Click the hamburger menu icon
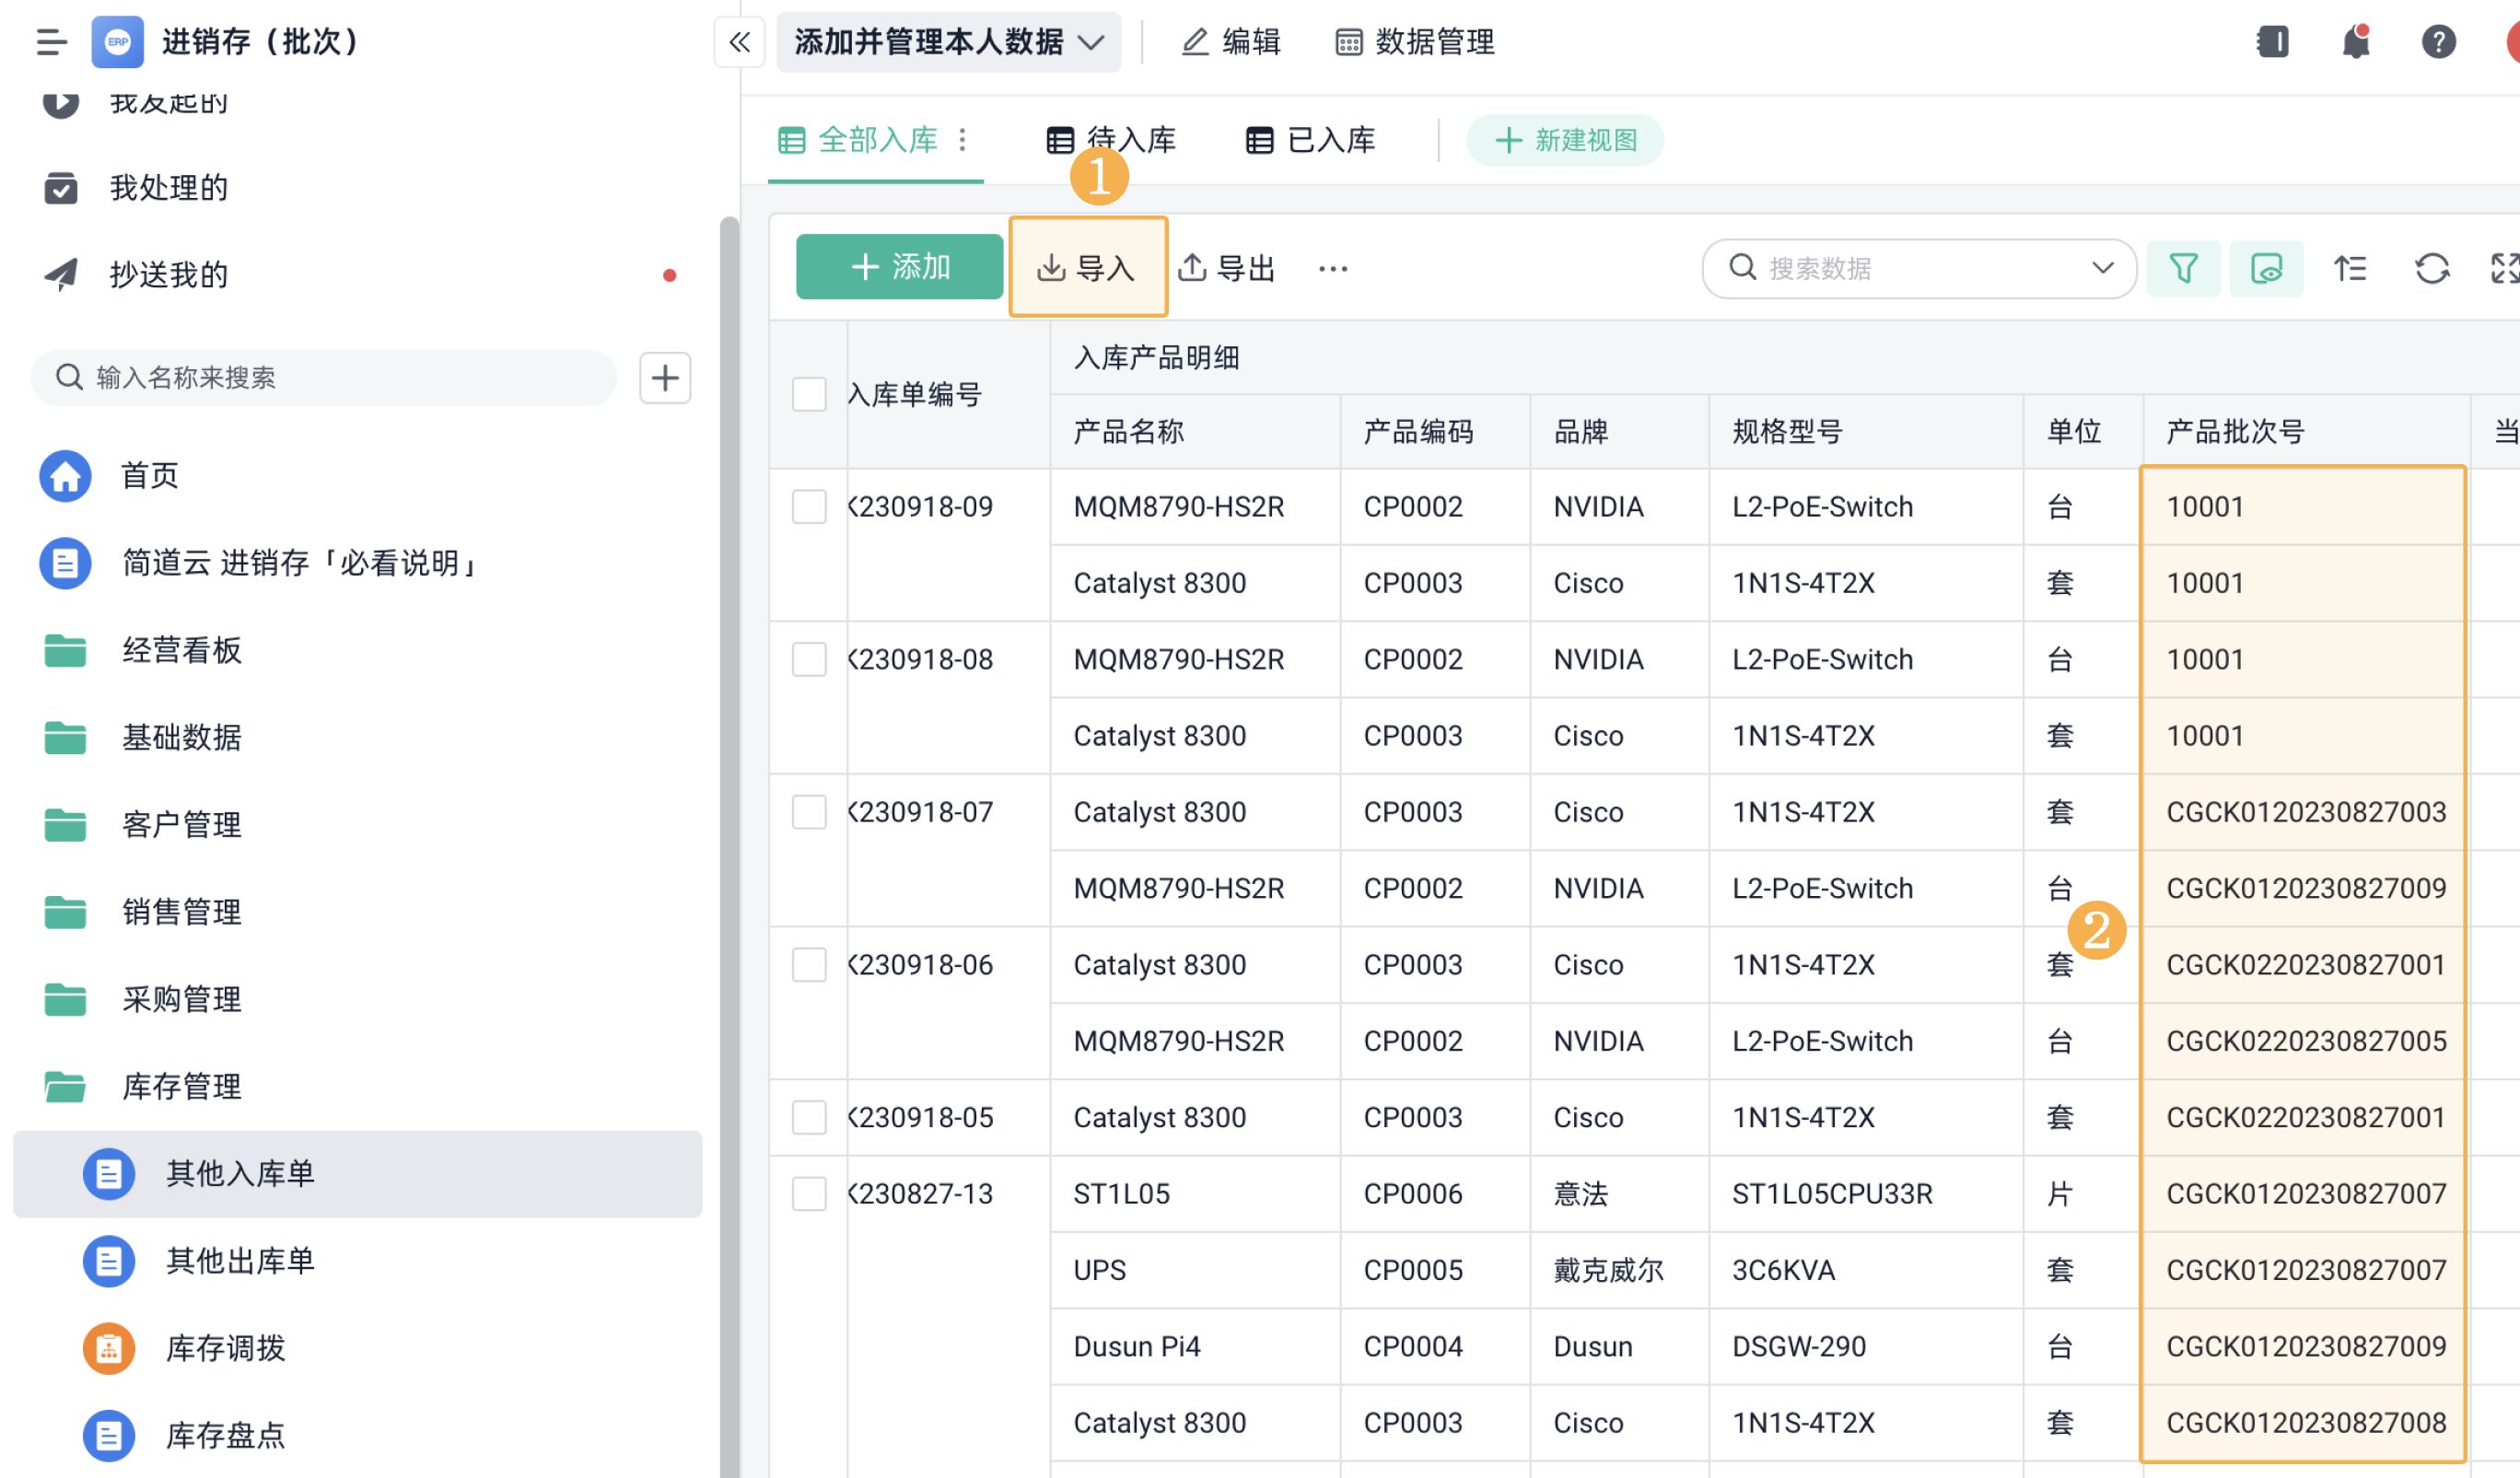The image size is (2520, 1478). tap(51, 42)
